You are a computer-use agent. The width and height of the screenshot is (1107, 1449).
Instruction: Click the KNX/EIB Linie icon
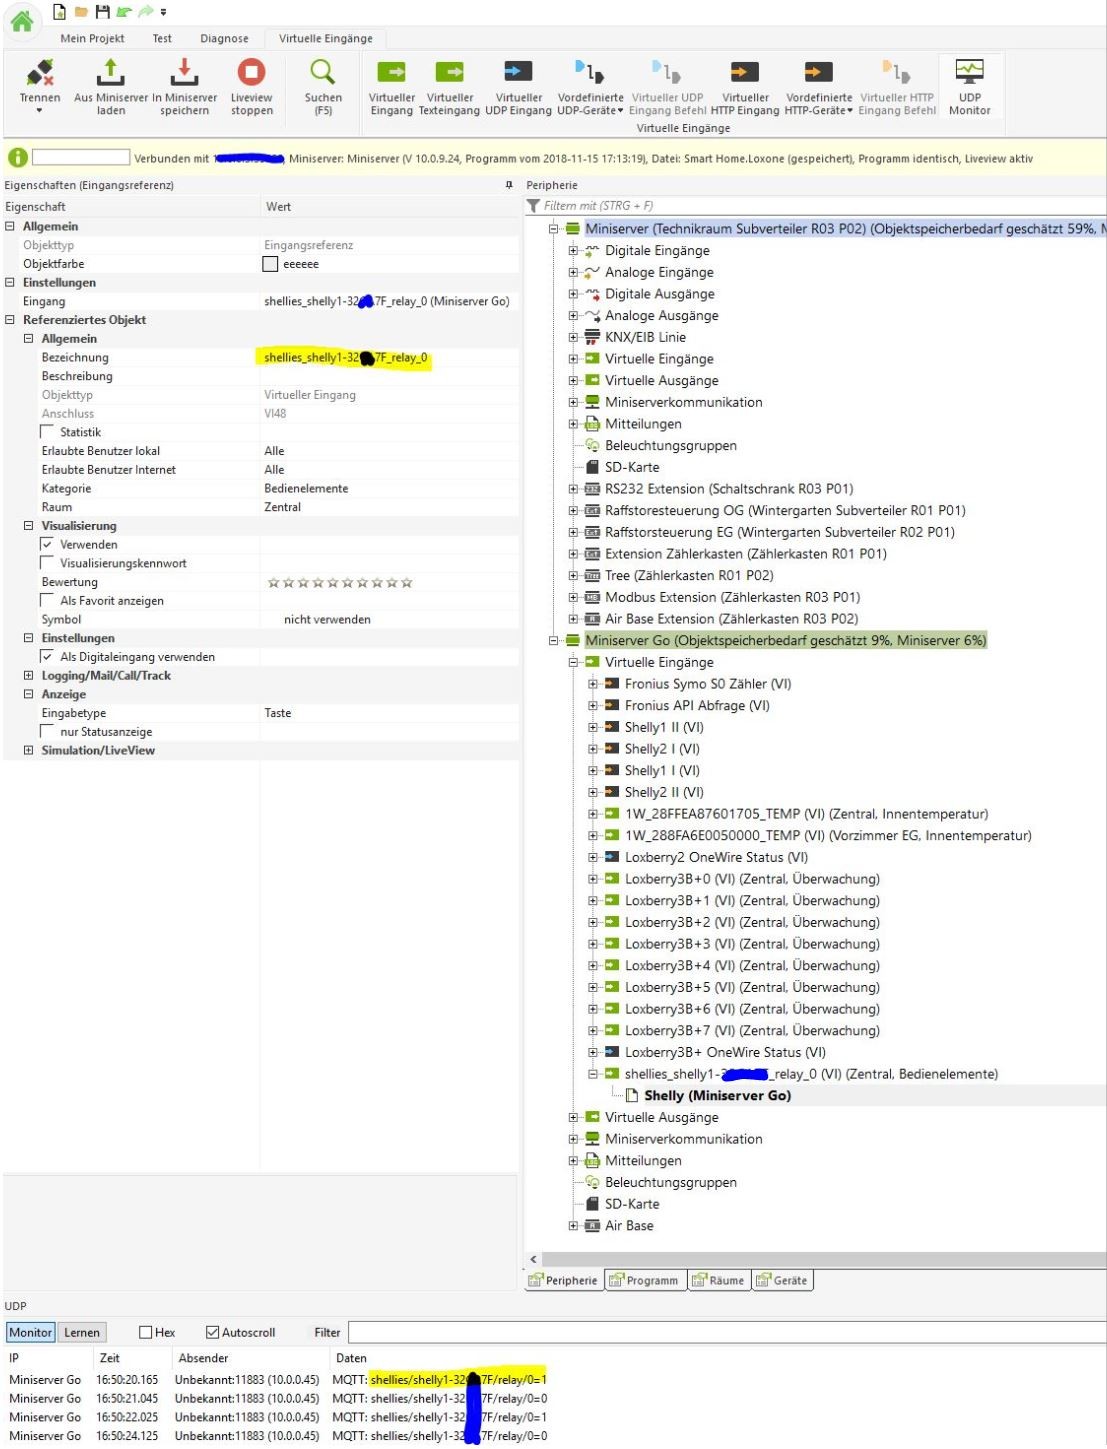click(592, 337)
